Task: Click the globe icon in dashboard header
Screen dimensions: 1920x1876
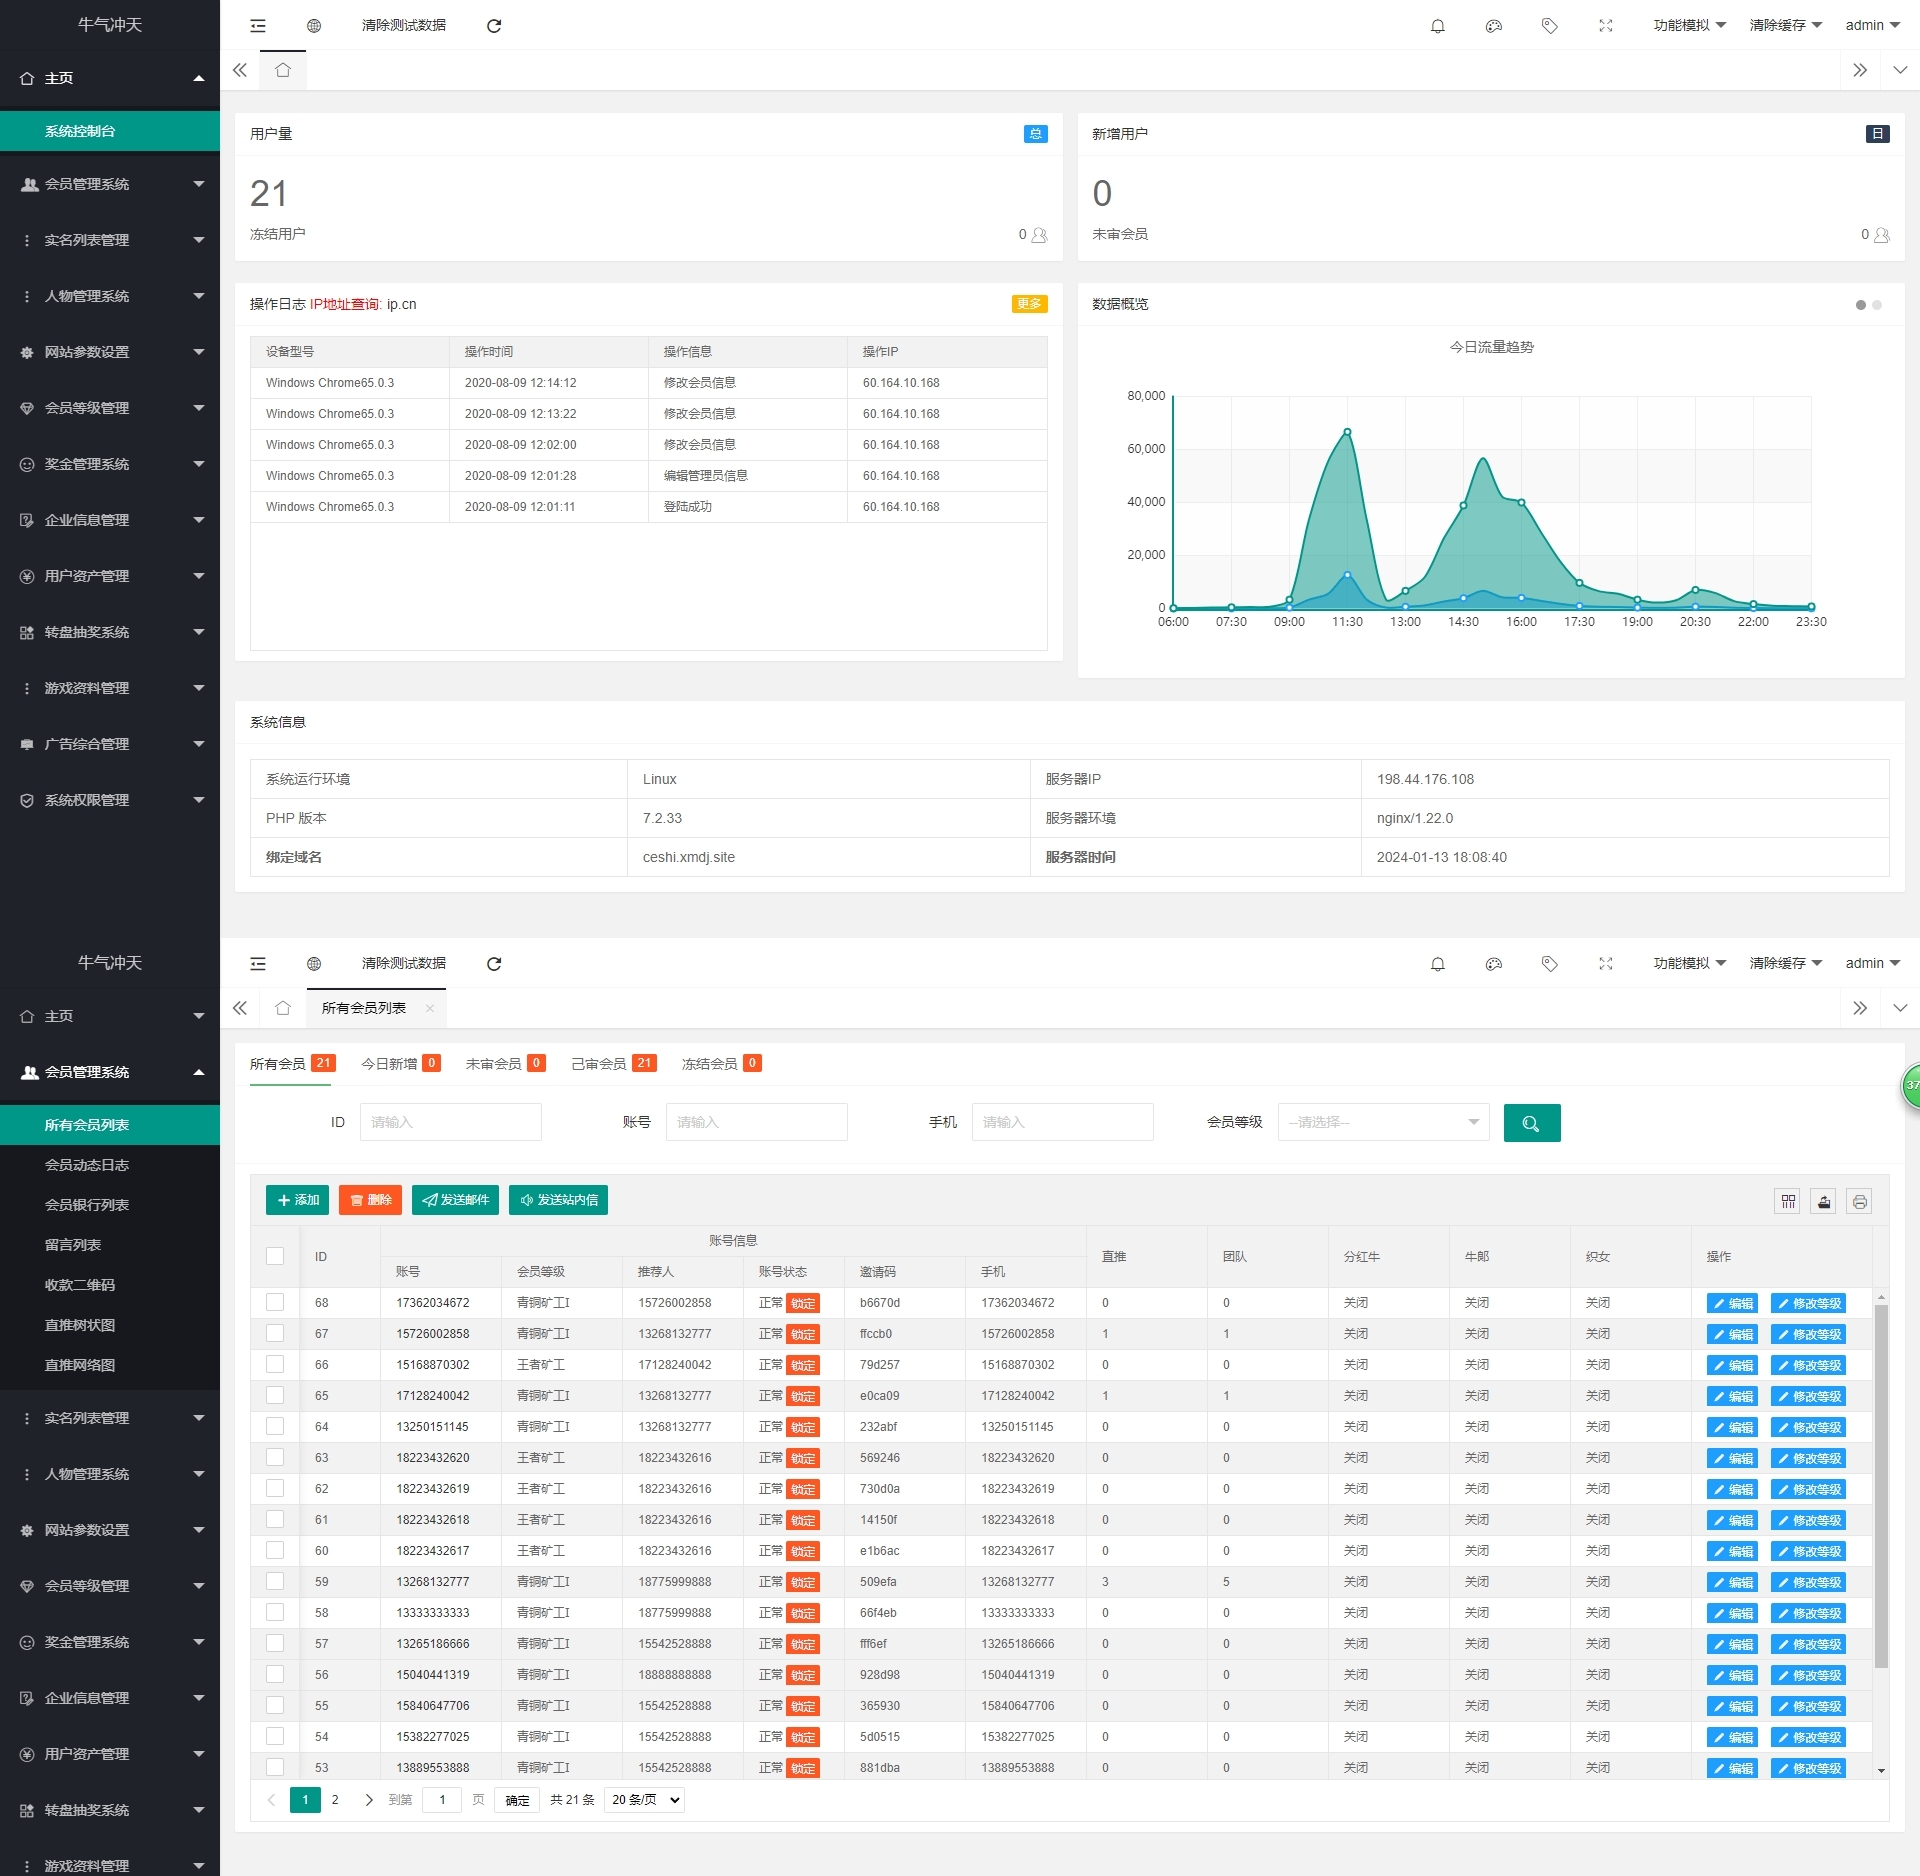Action: (x=314, y=25)
